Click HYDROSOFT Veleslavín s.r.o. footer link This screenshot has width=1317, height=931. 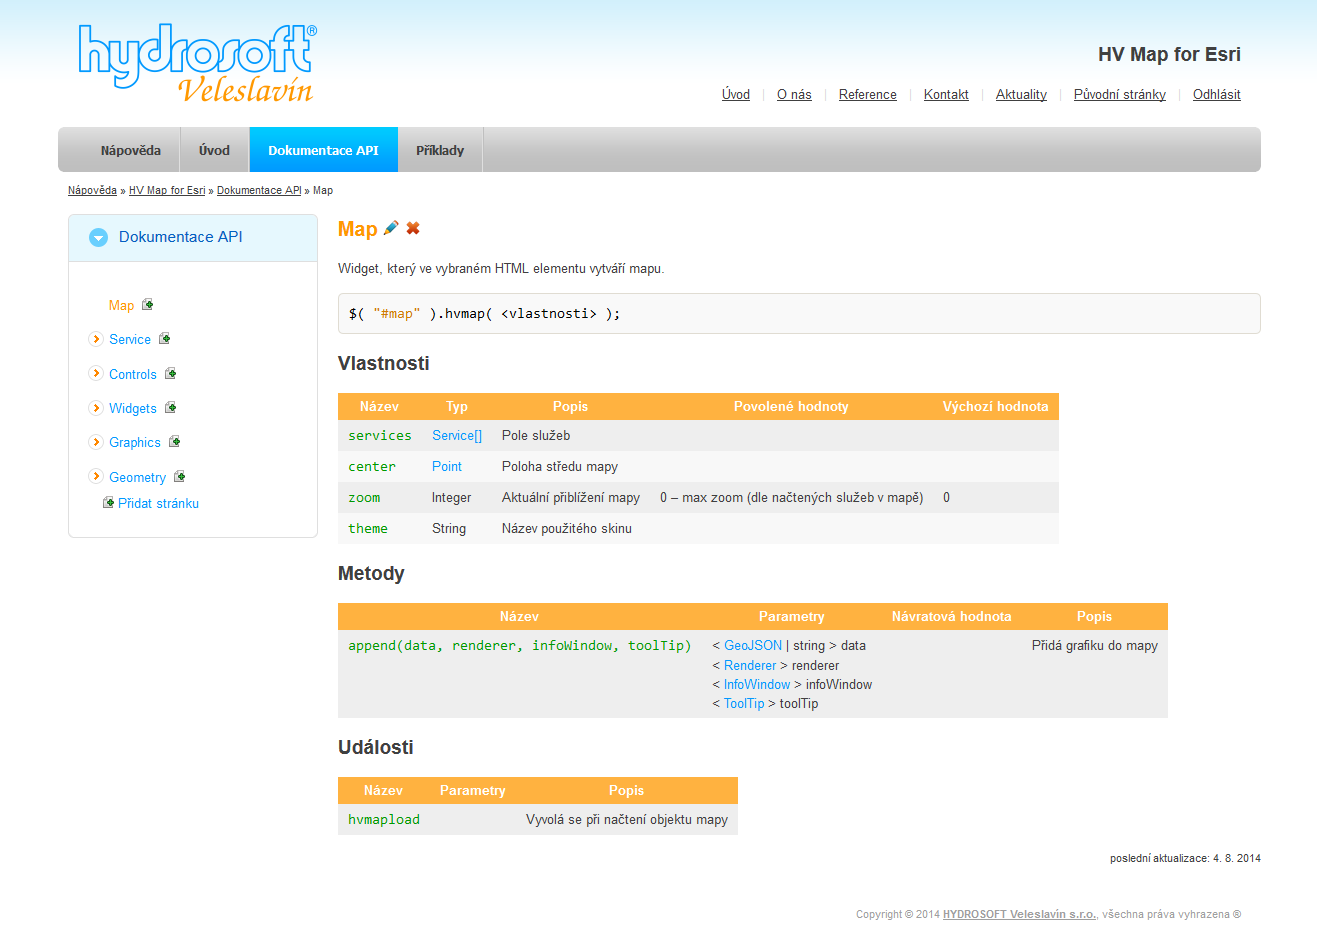(x=1020, y=914)
